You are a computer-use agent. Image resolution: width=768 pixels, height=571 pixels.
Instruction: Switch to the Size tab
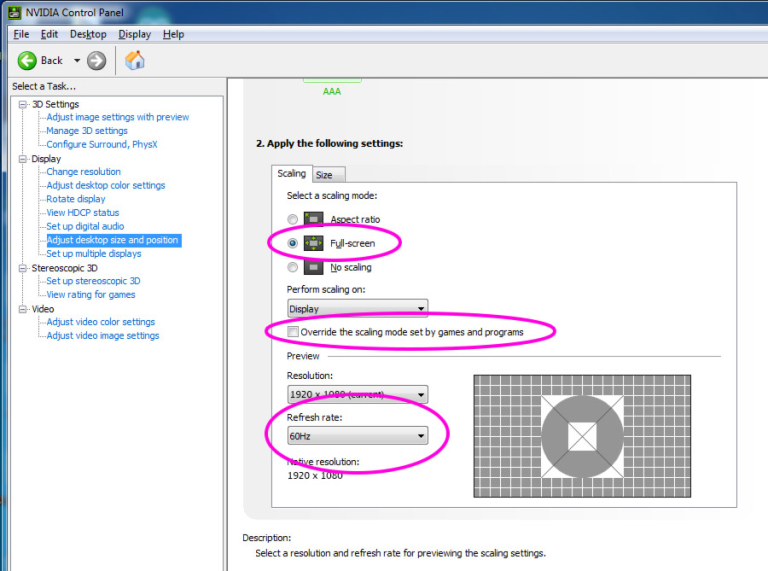click(329, 175)
